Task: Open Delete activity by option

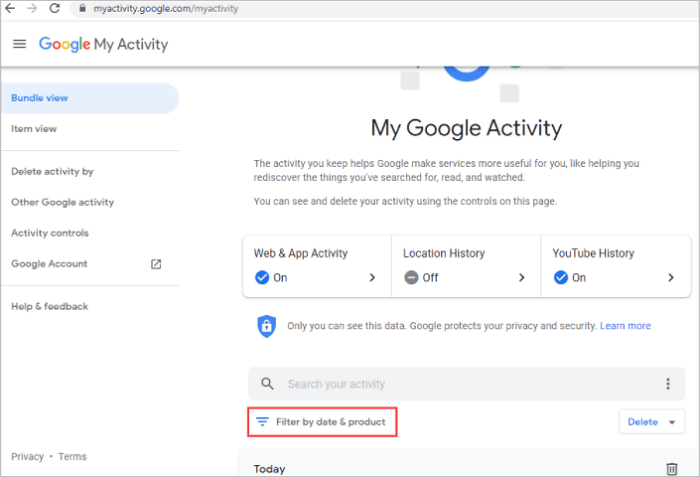Action: pyautogui.click(x=52, y=171)
